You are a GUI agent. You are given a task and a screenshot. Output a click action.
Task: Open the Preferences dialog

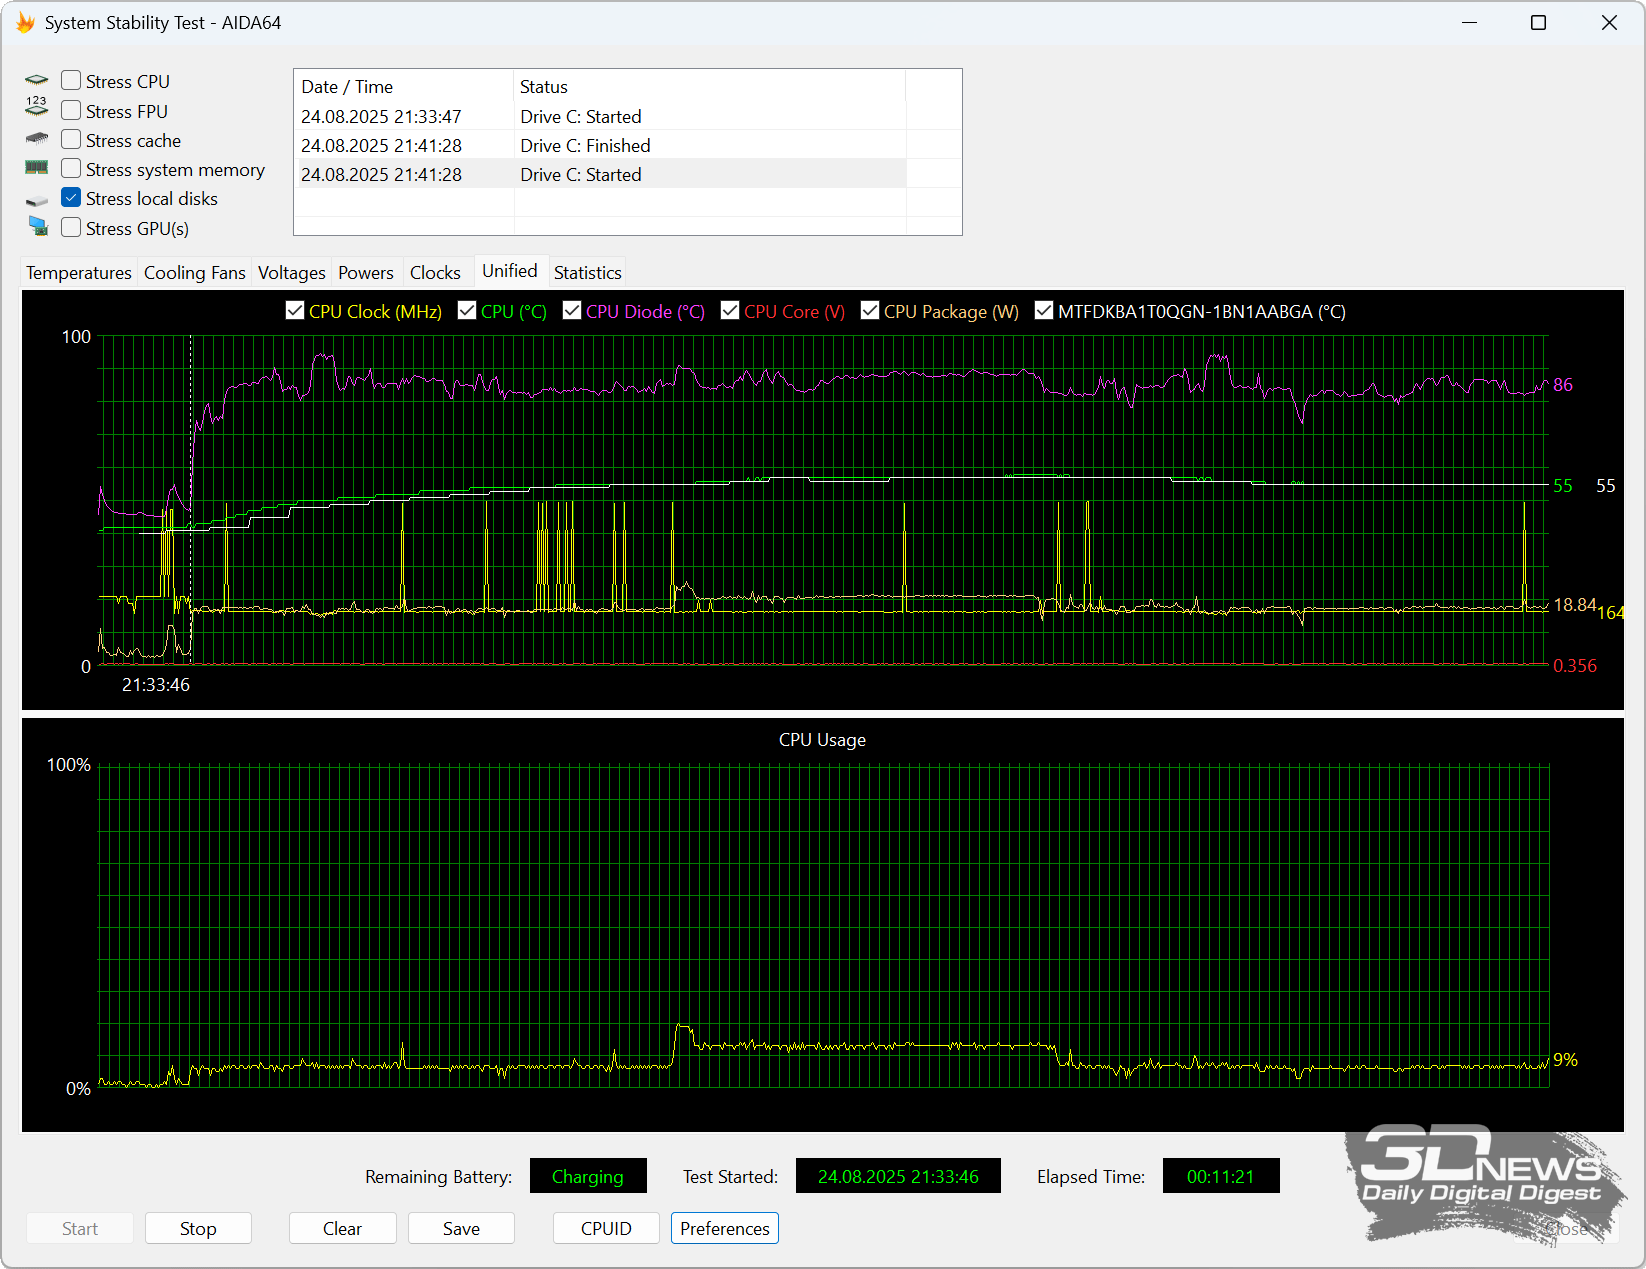(725, 1228)
